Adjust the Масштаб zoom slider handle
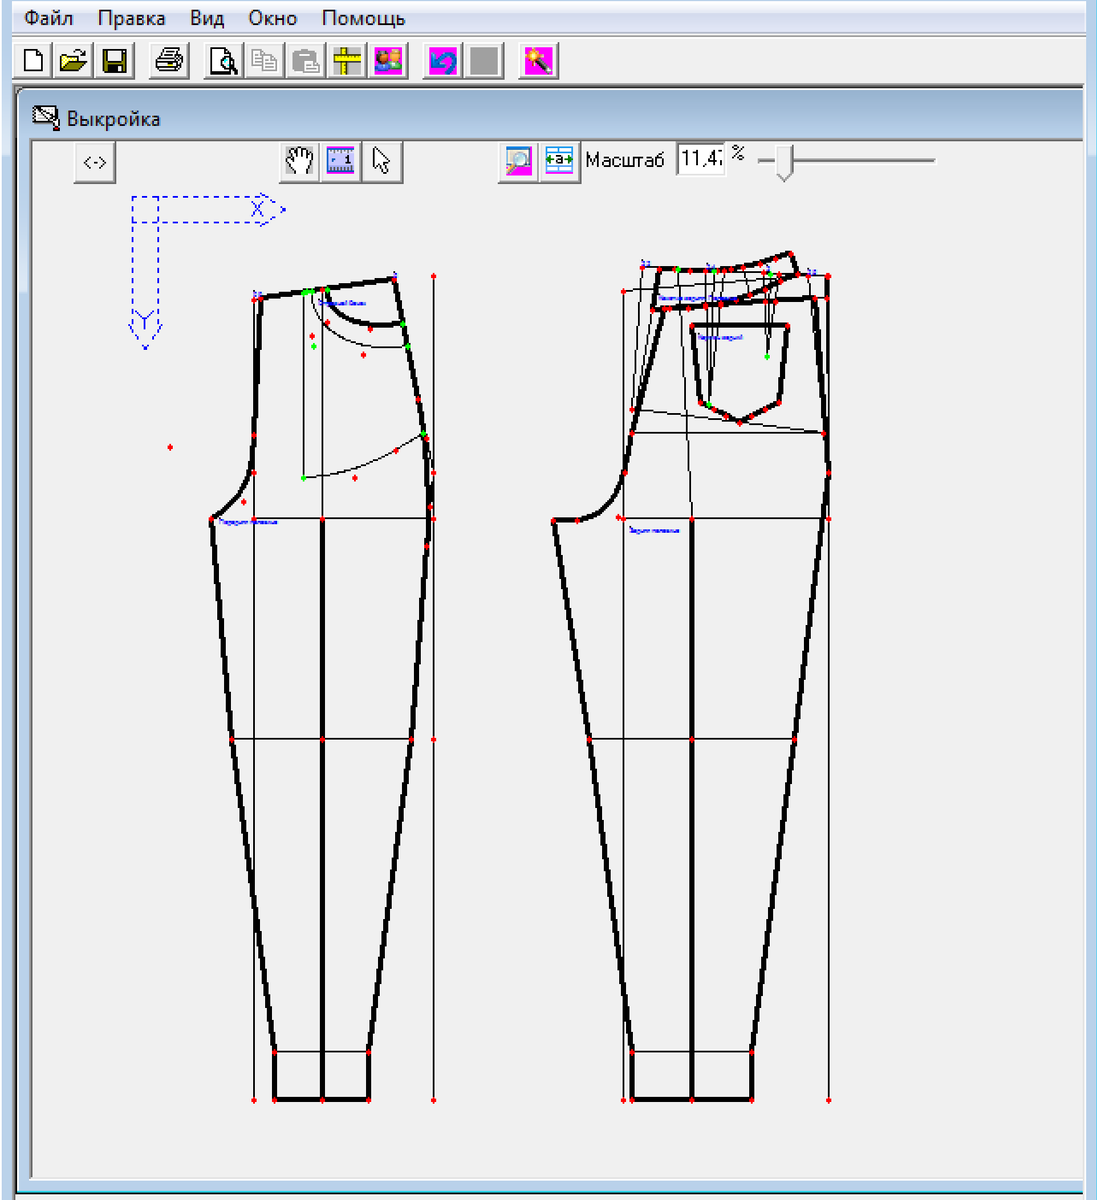1097x1200 pixels. [785, 163]
